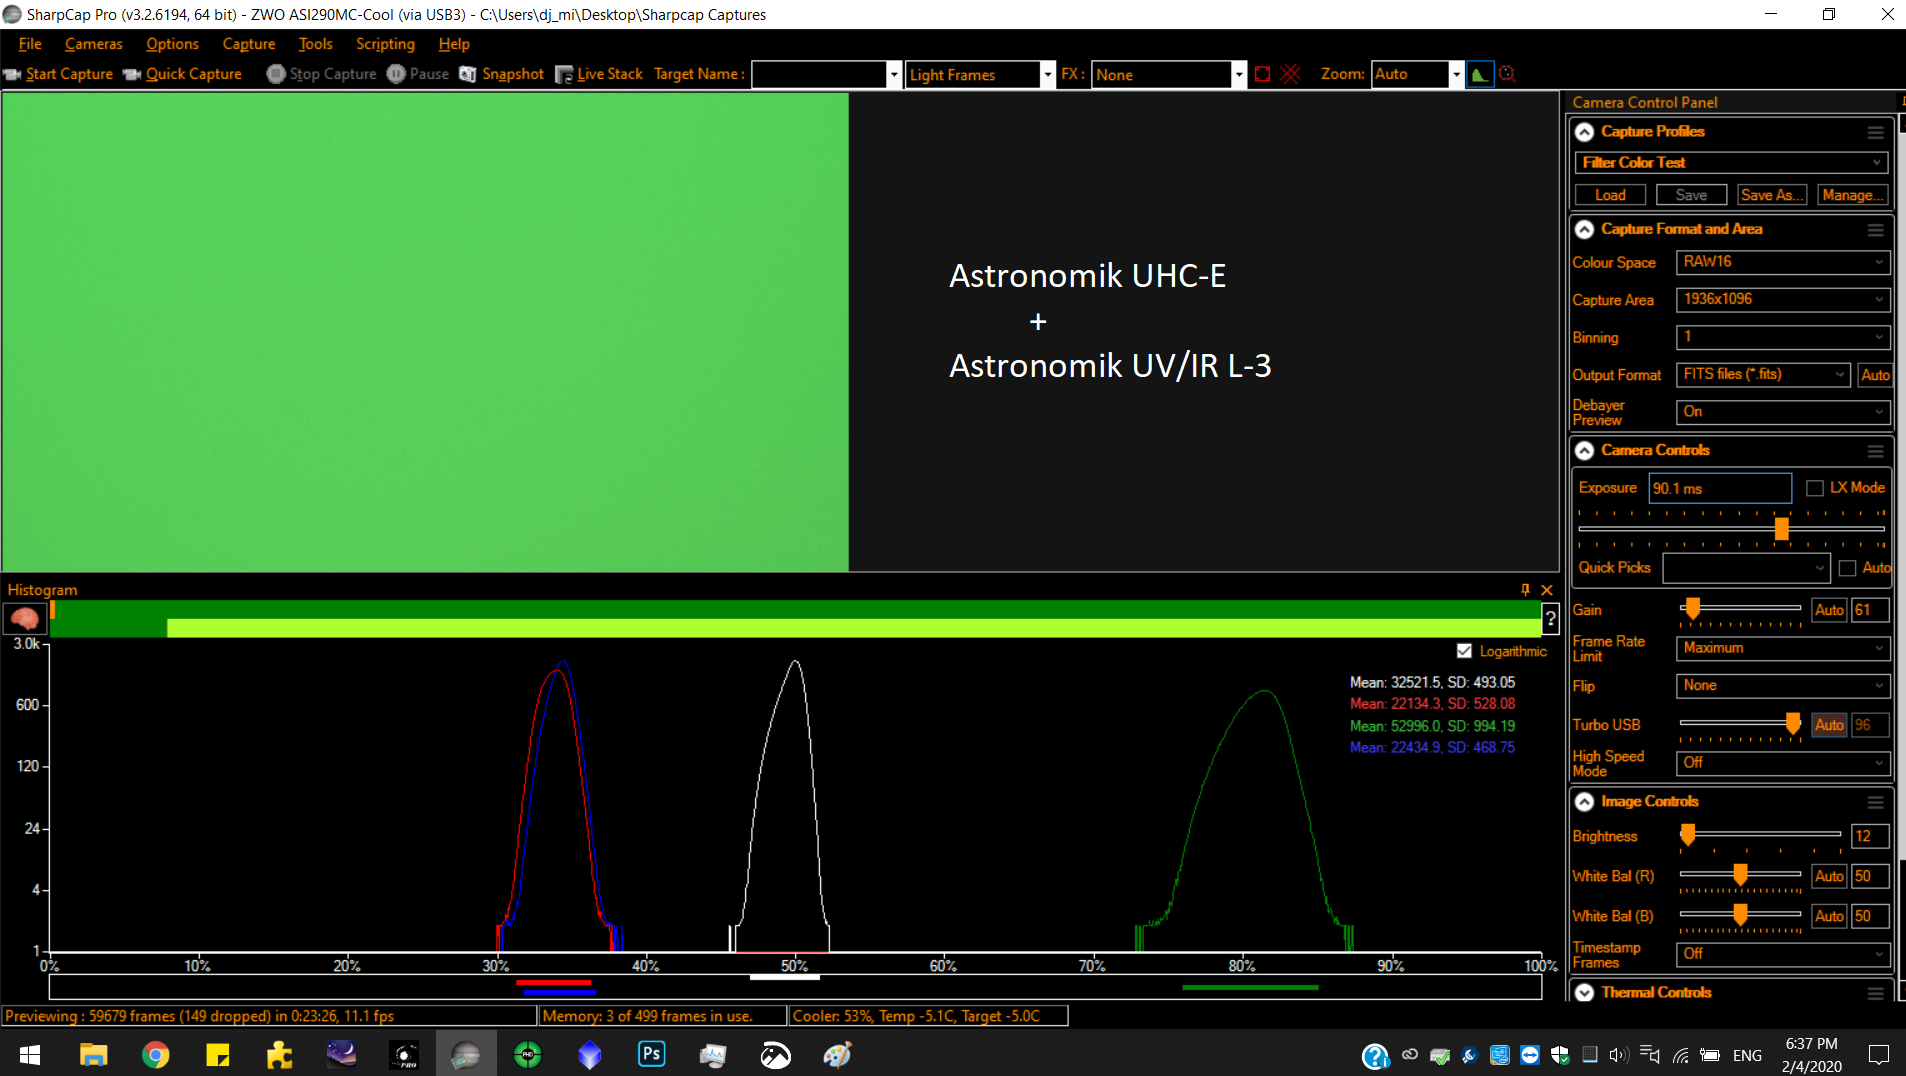This screenshot has height=1076, width=1906.
Task: Open the File menu
Action: pos(30,44)
